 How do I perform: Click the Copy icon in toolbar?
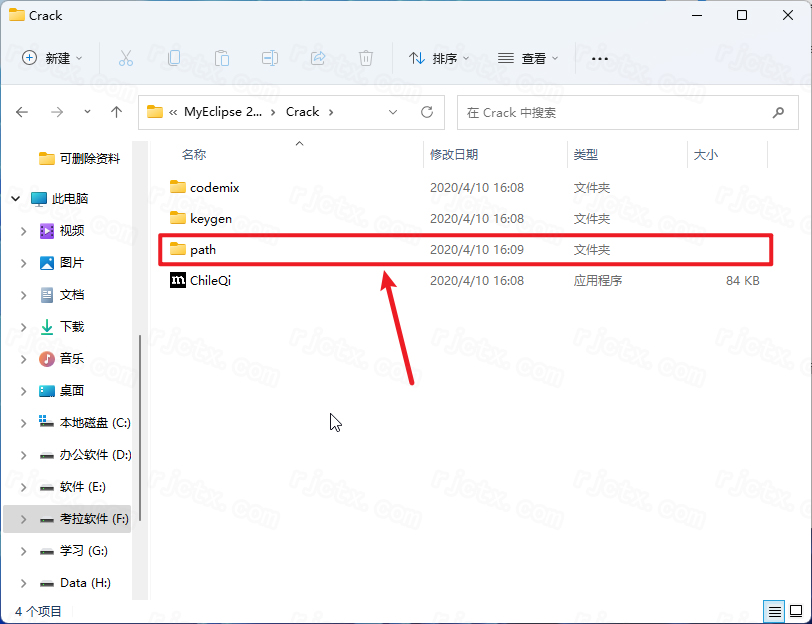click(x=174, y=58)
